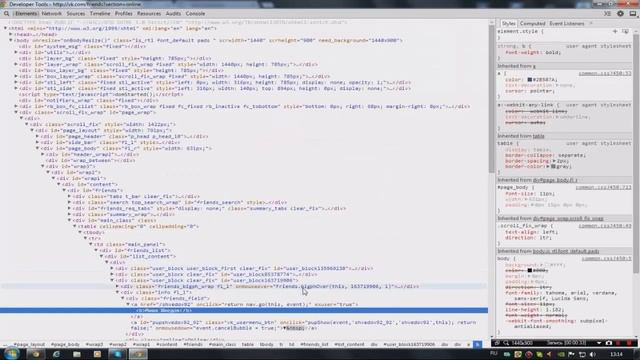Screen dimensions: 640x360
Task: Open common.css link for the a rule
Action: tap(604, 73)
